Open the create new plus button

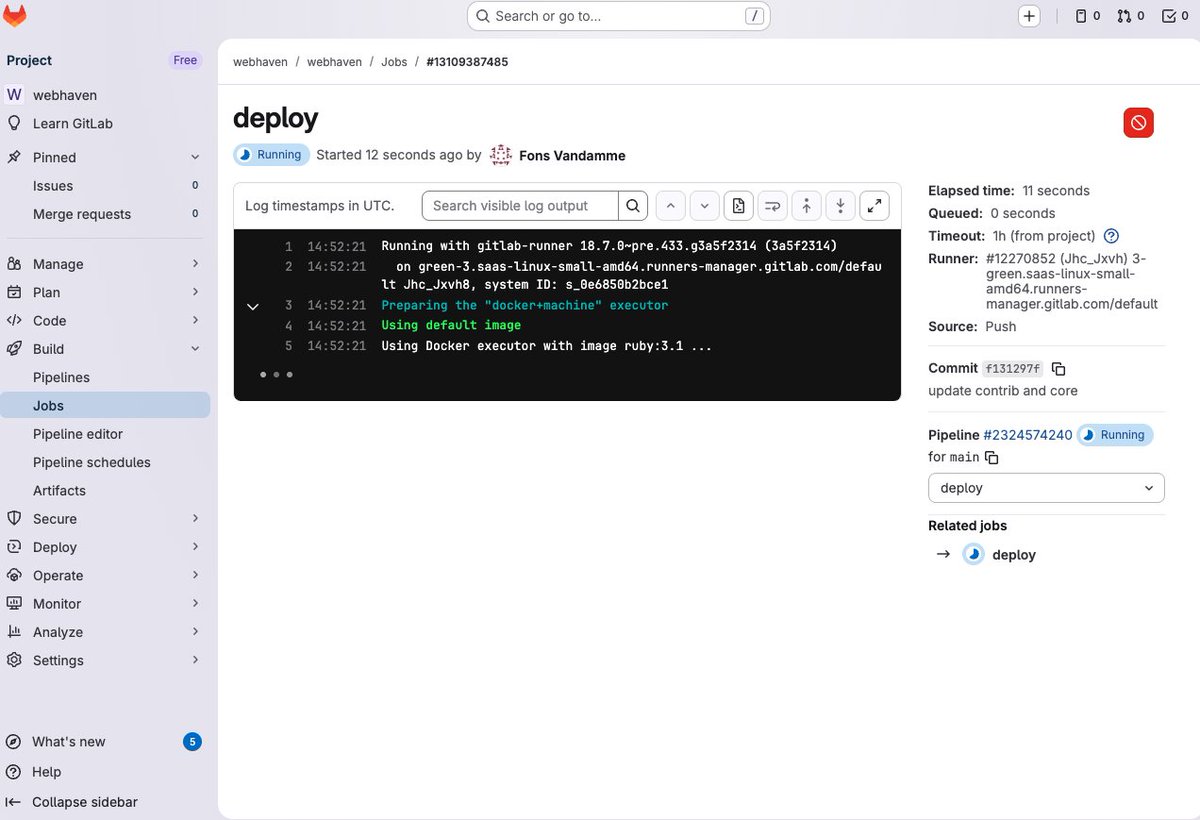point(1029,16)
